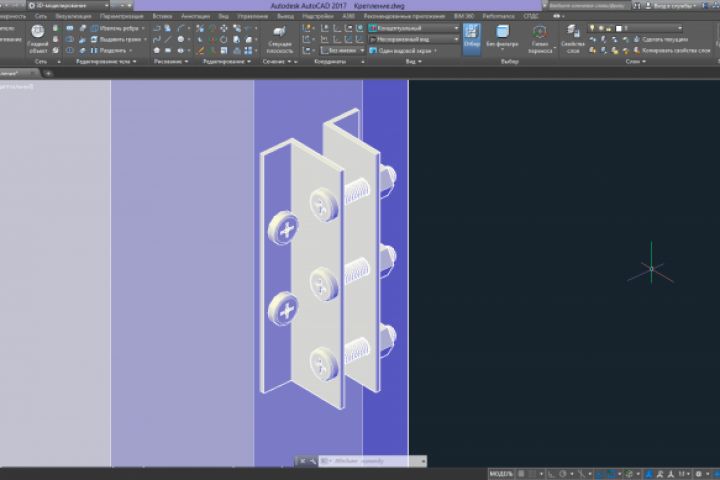
Task: Select the Rotate tool in the Editing panel
Action: pos(224,40)
